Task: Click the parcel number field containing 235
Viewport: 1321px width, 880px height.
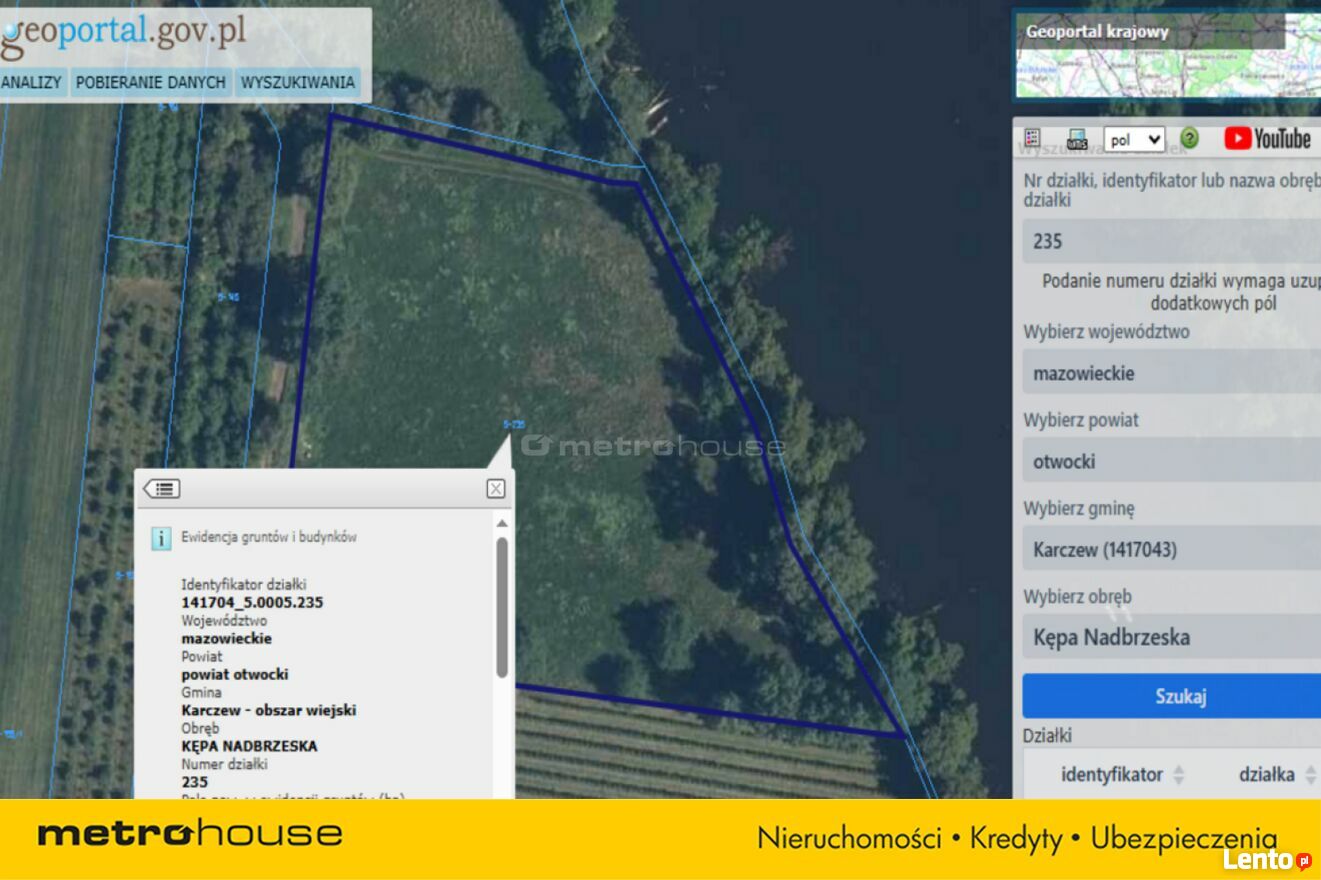Action: point(1170,241)
